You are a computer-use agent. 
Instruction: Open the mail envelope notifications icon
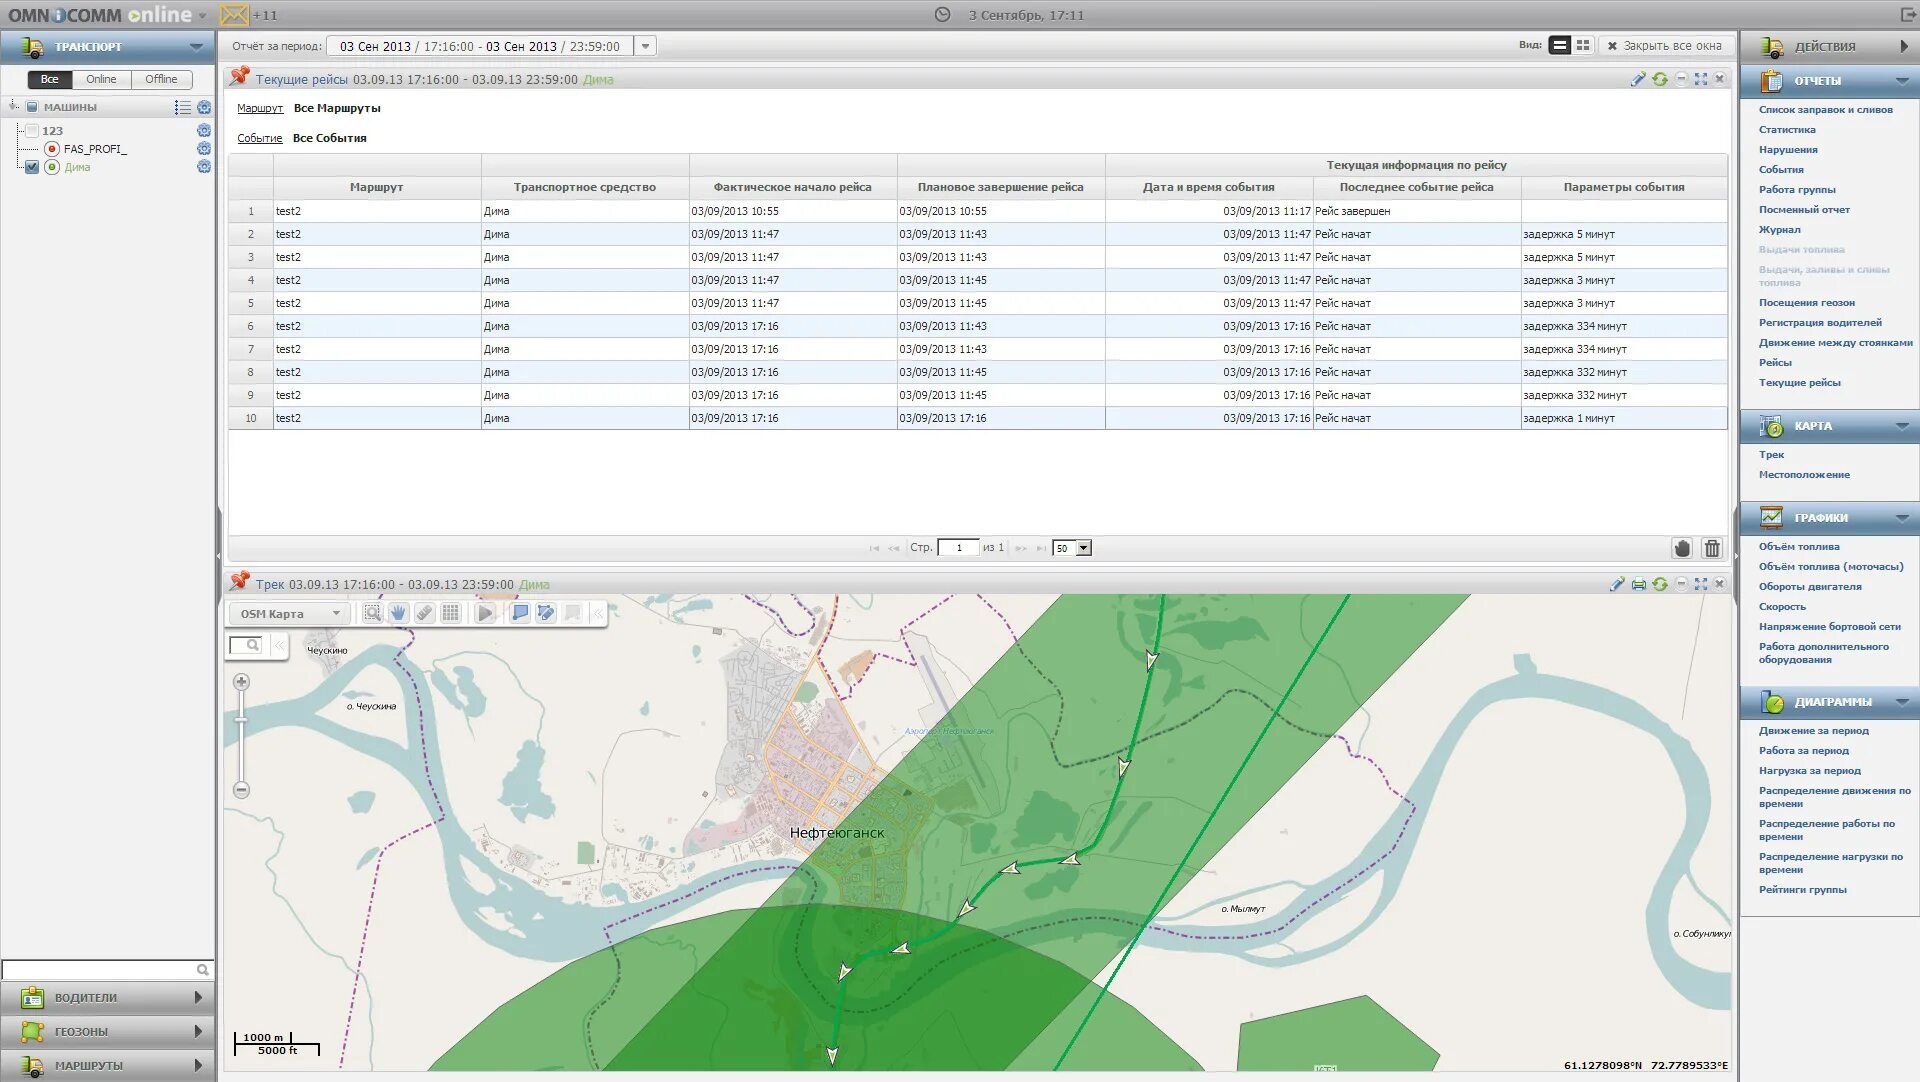[234, 15]
